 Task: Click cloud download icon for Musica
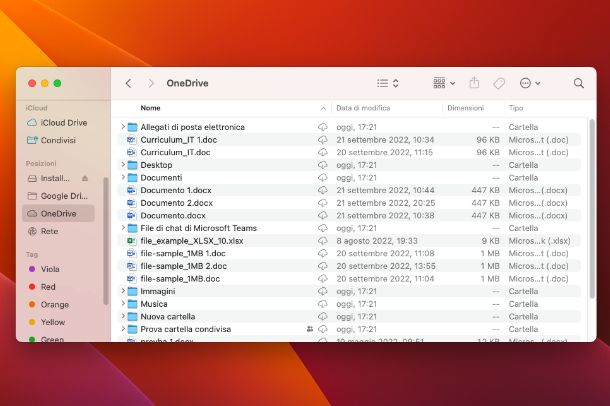tap(323, 304)
